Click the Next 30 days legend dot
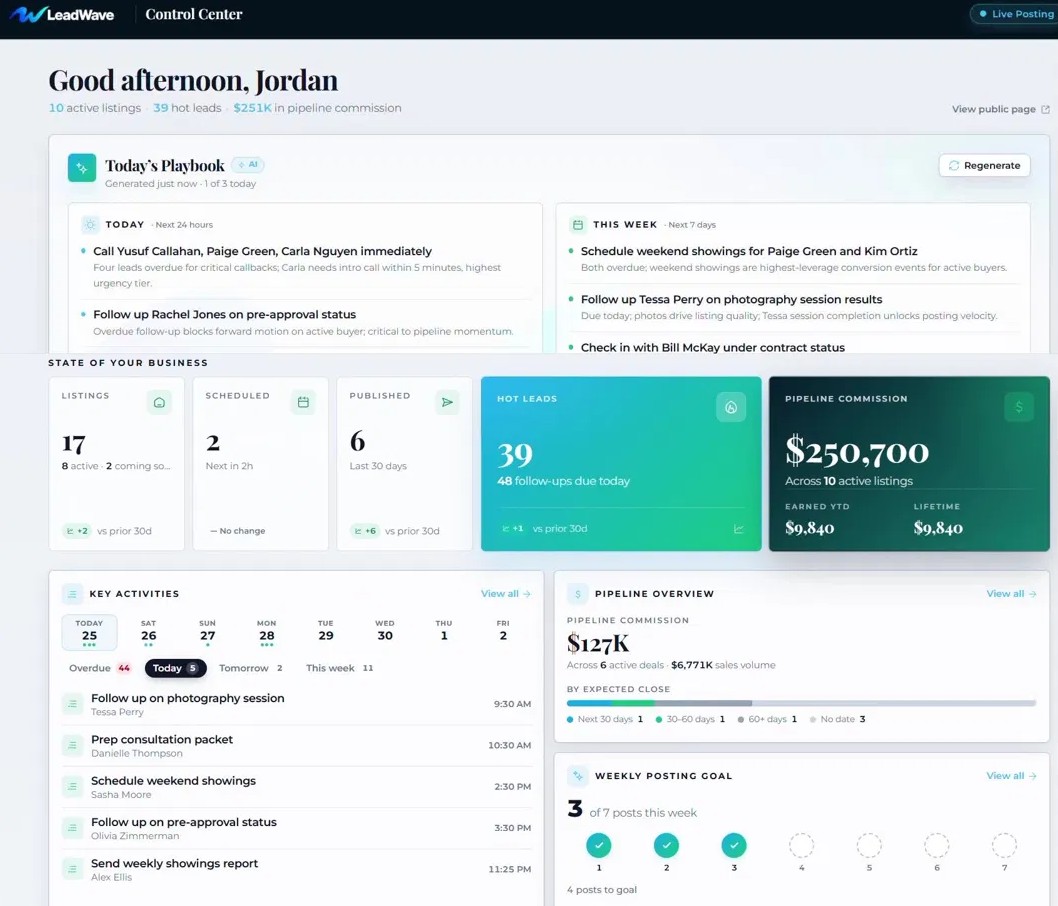 click(570, 719)
